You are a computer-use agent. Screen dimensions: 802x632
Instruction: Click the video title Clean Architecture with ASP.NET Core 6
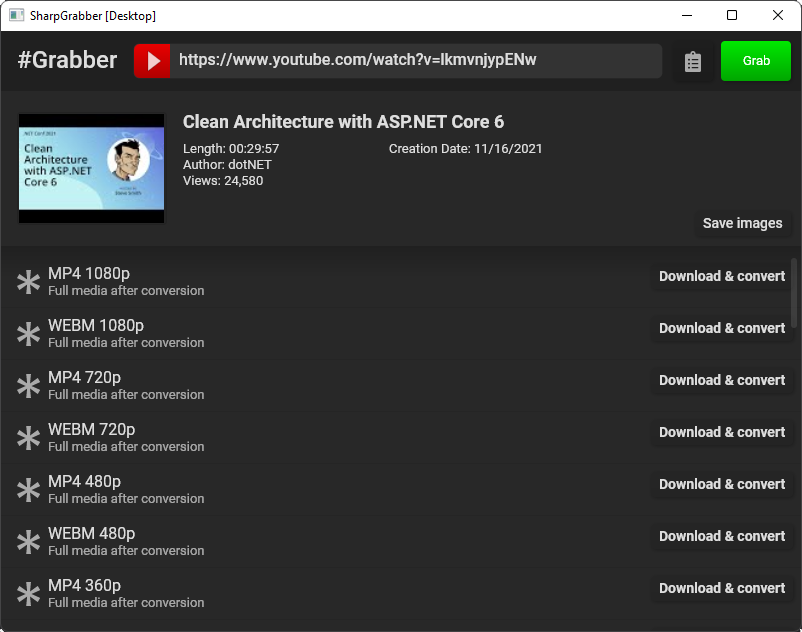tap(345, 121)
